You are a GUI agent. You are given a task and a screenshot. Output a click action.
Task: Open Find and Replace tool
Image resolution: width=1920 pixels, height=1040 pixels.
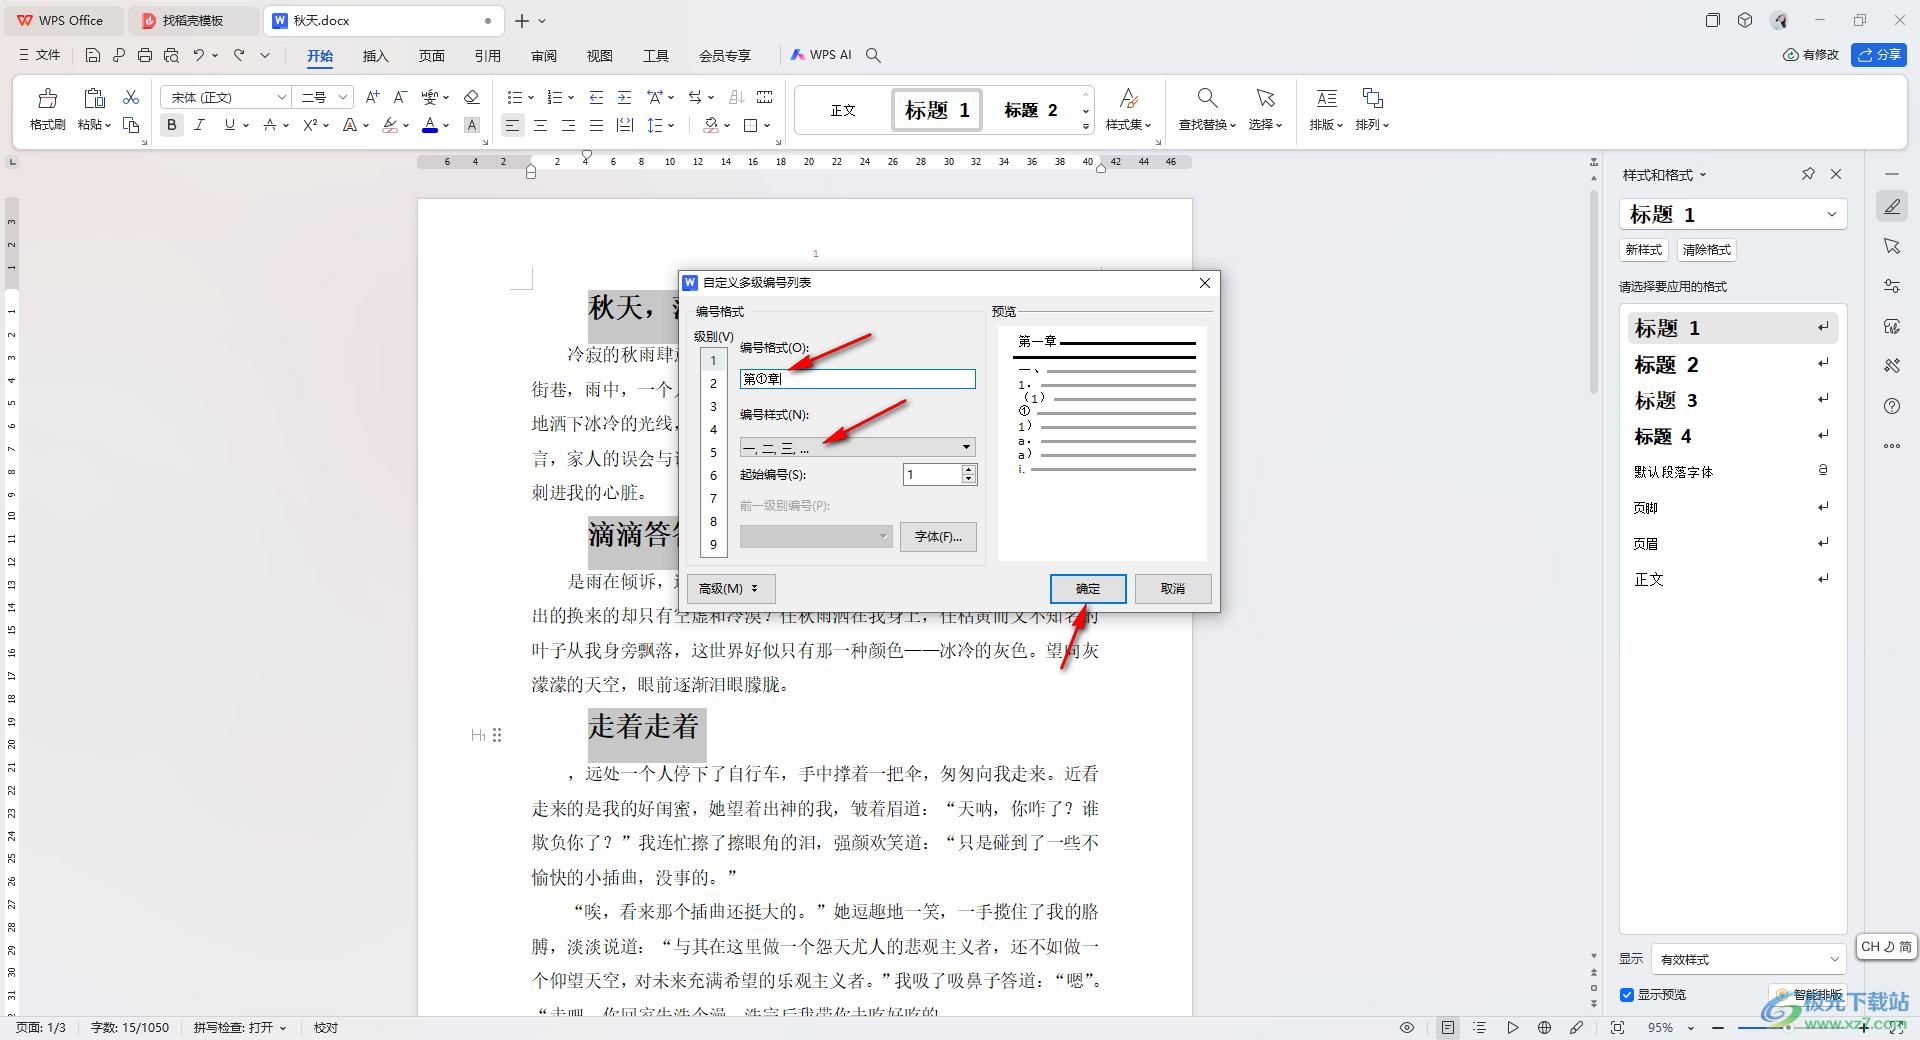tap(1207, 109)
